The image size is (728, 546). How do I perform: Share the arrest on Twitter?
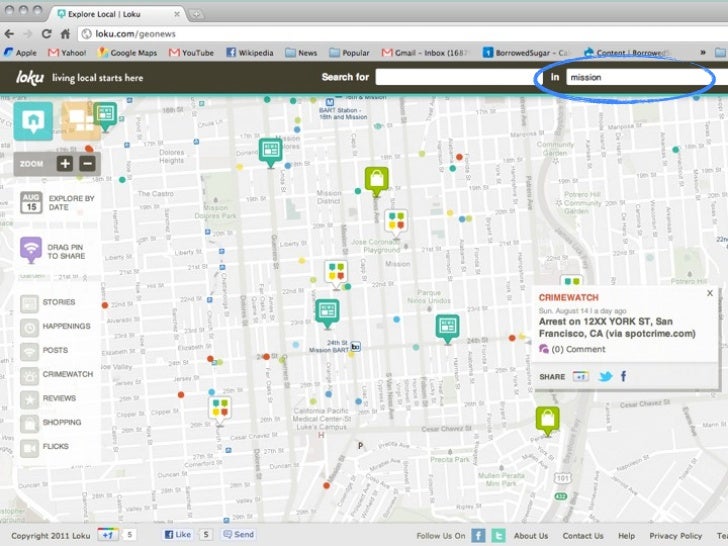point(605,376)
